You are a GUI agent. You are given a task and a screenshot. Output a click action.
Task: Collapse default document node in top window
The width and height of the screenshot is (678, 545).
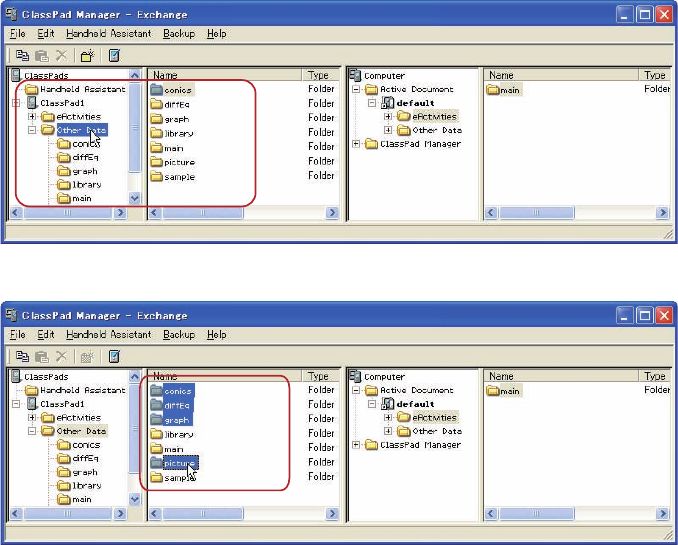(x=372, y=103)
